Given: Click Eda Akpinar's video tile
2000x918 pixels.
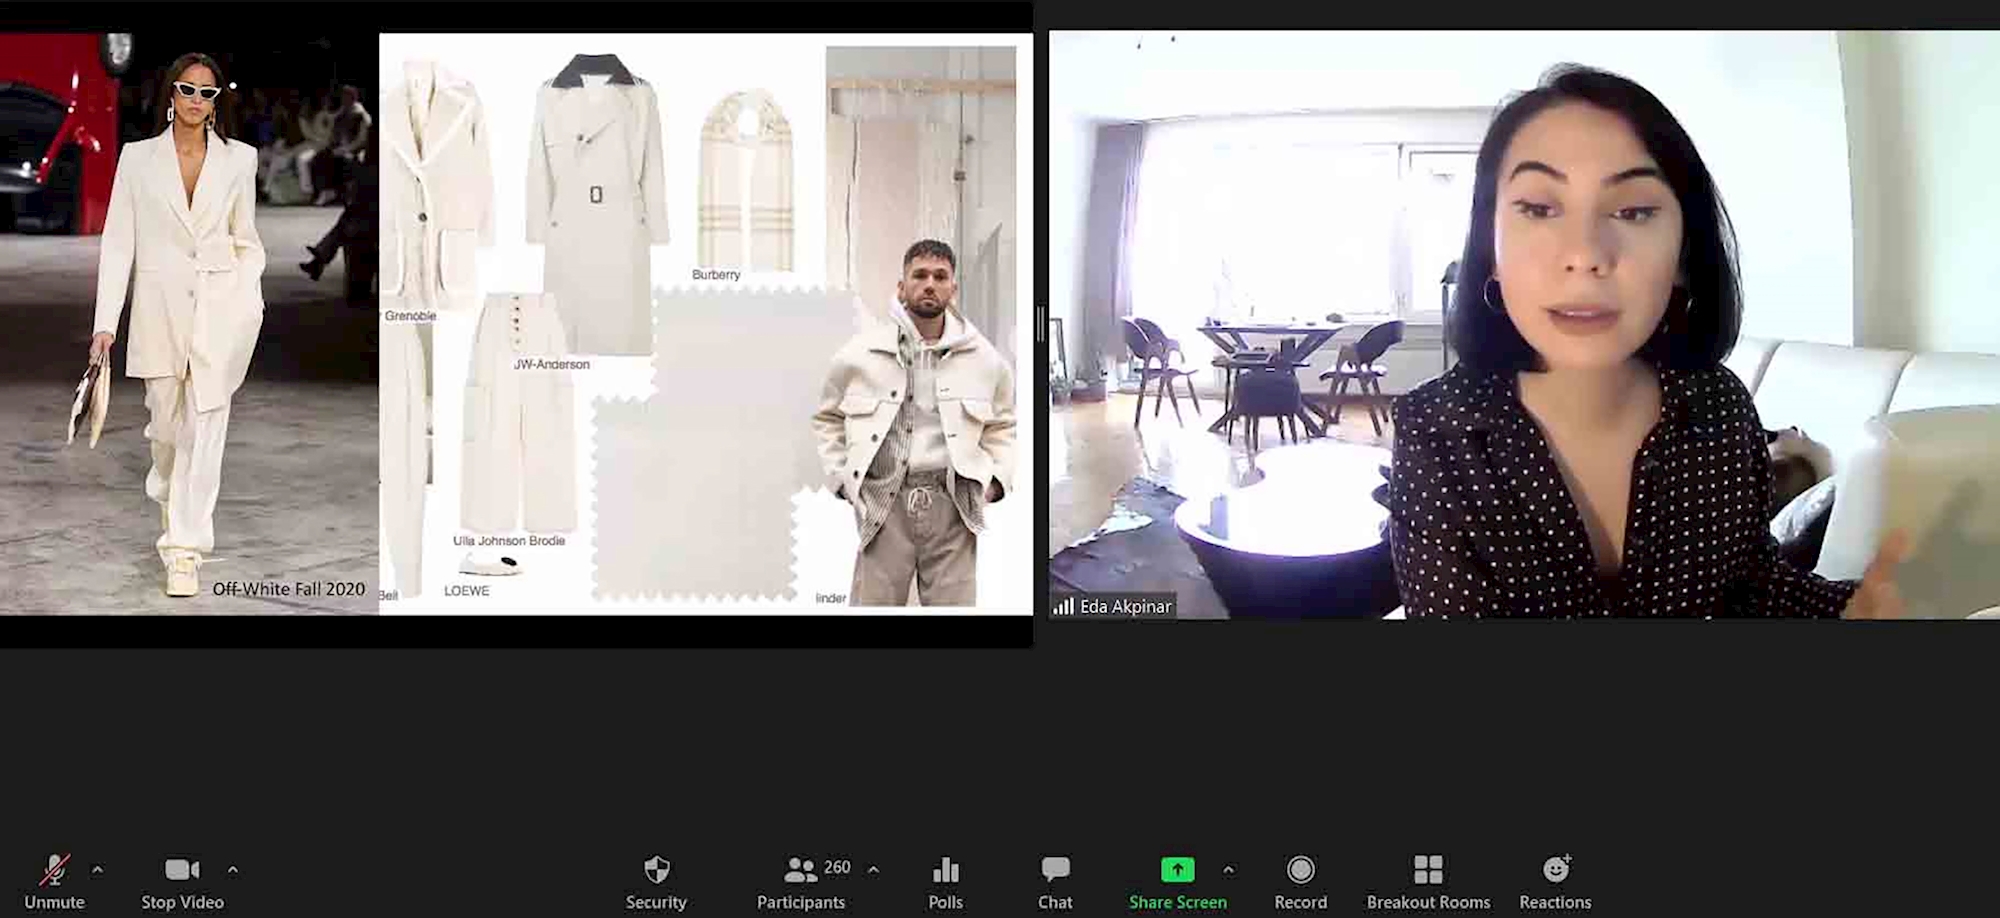Looking at the screenshot, I should point(1524,324).
